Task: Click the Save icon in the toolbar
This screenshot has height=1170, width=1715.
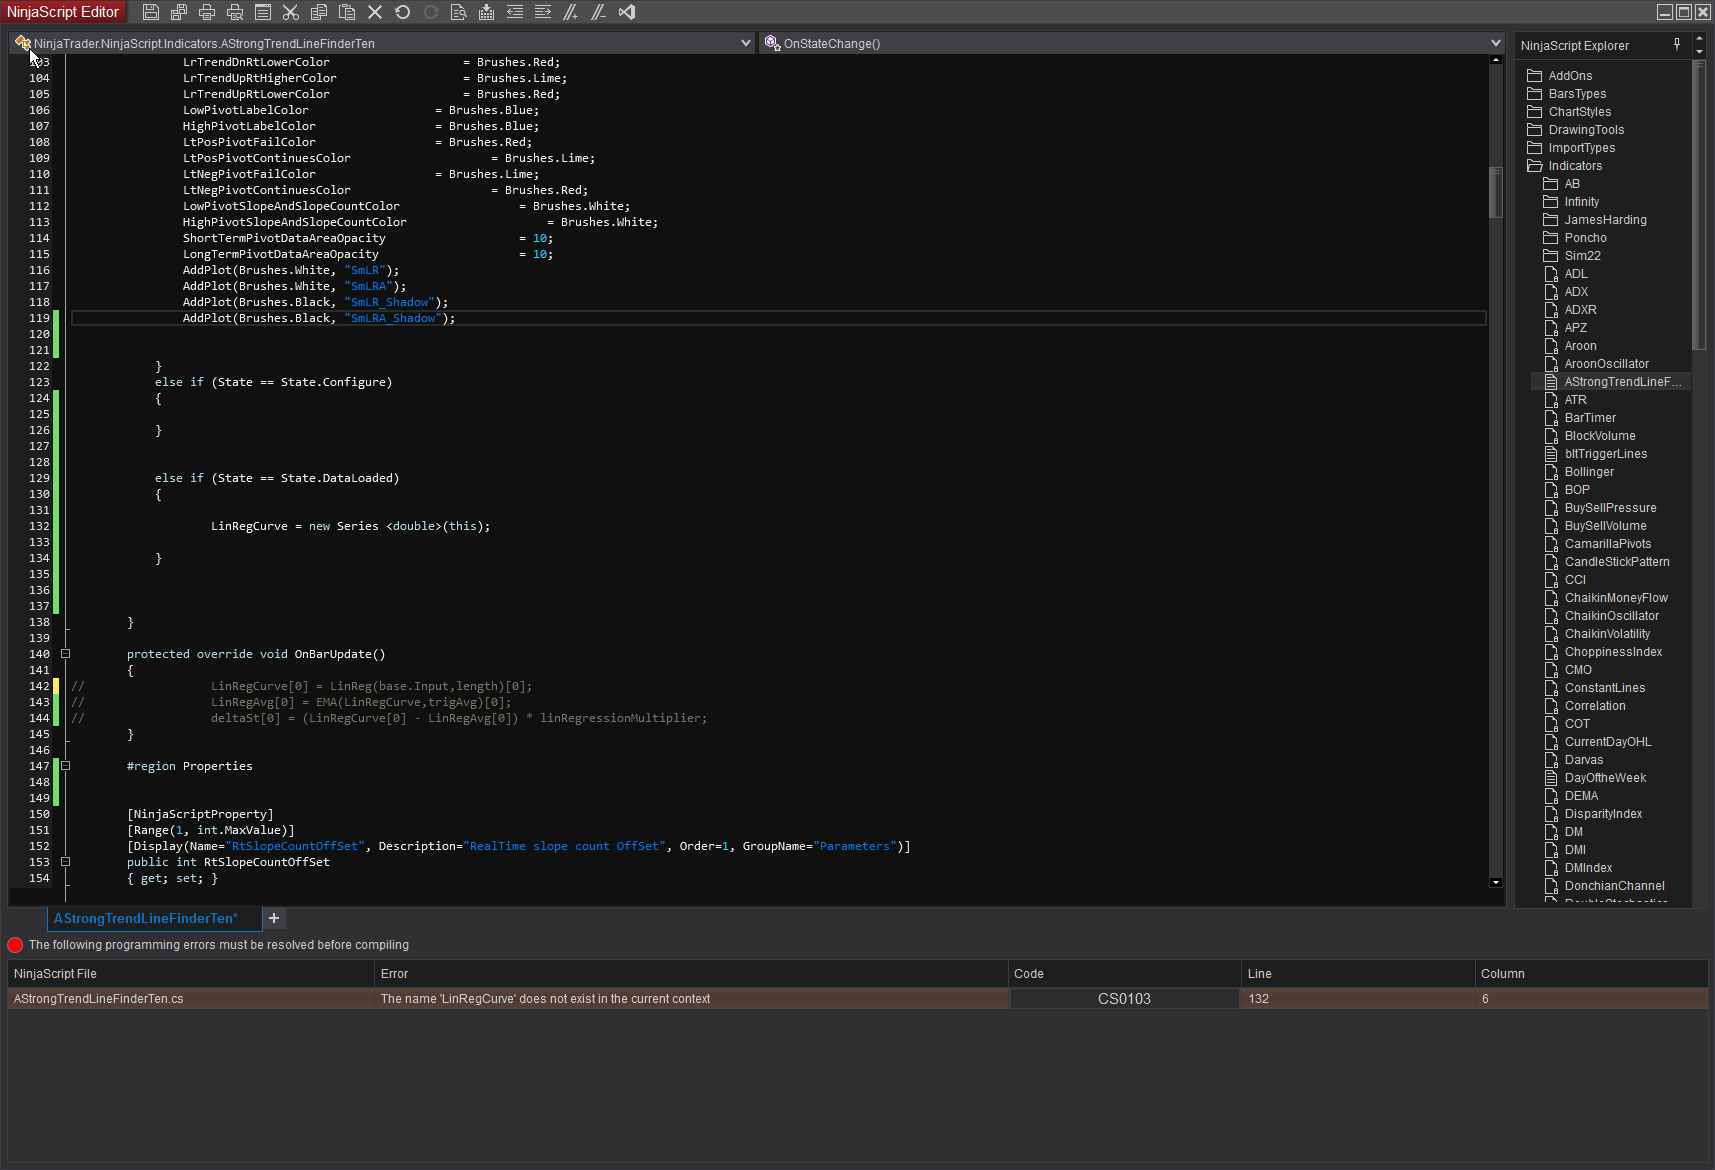Action: (x=151, y=12)
